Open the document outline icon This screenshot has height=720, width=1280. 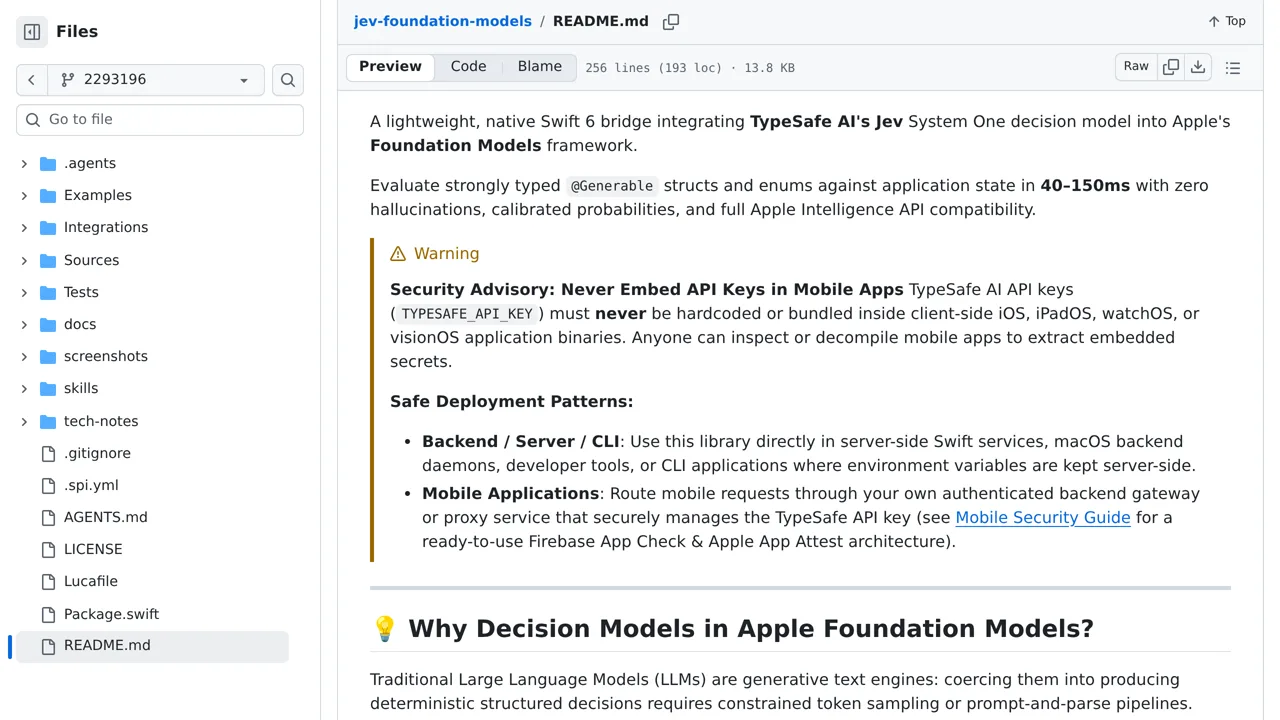point(1233,68)
